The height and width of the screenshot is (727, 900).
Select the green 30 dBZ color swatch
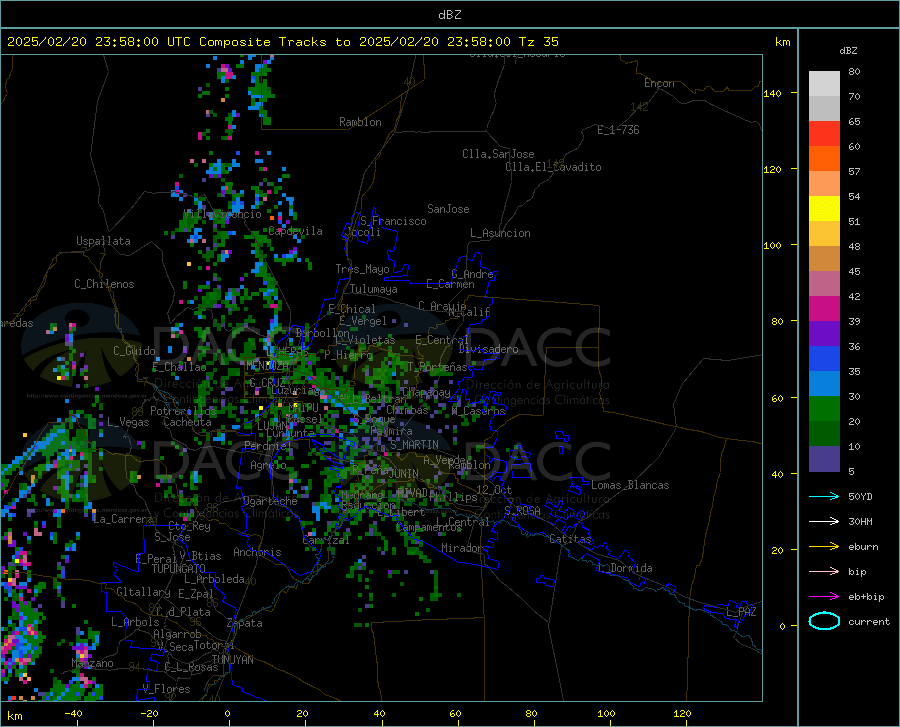click(x=824, y=409)
